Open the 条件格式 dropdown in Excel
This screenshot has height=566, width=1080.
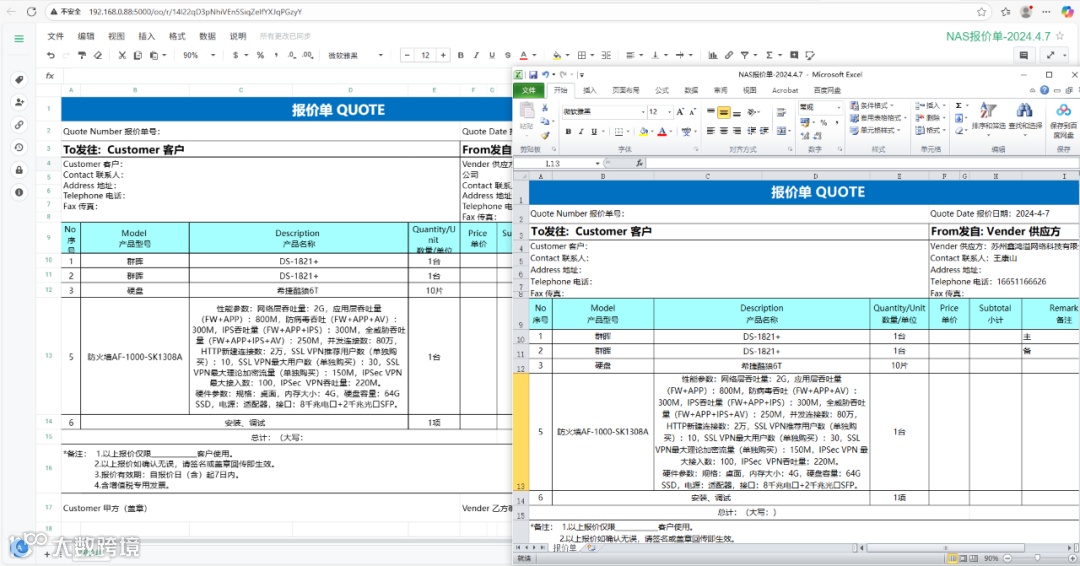click(x=872, y=105)
